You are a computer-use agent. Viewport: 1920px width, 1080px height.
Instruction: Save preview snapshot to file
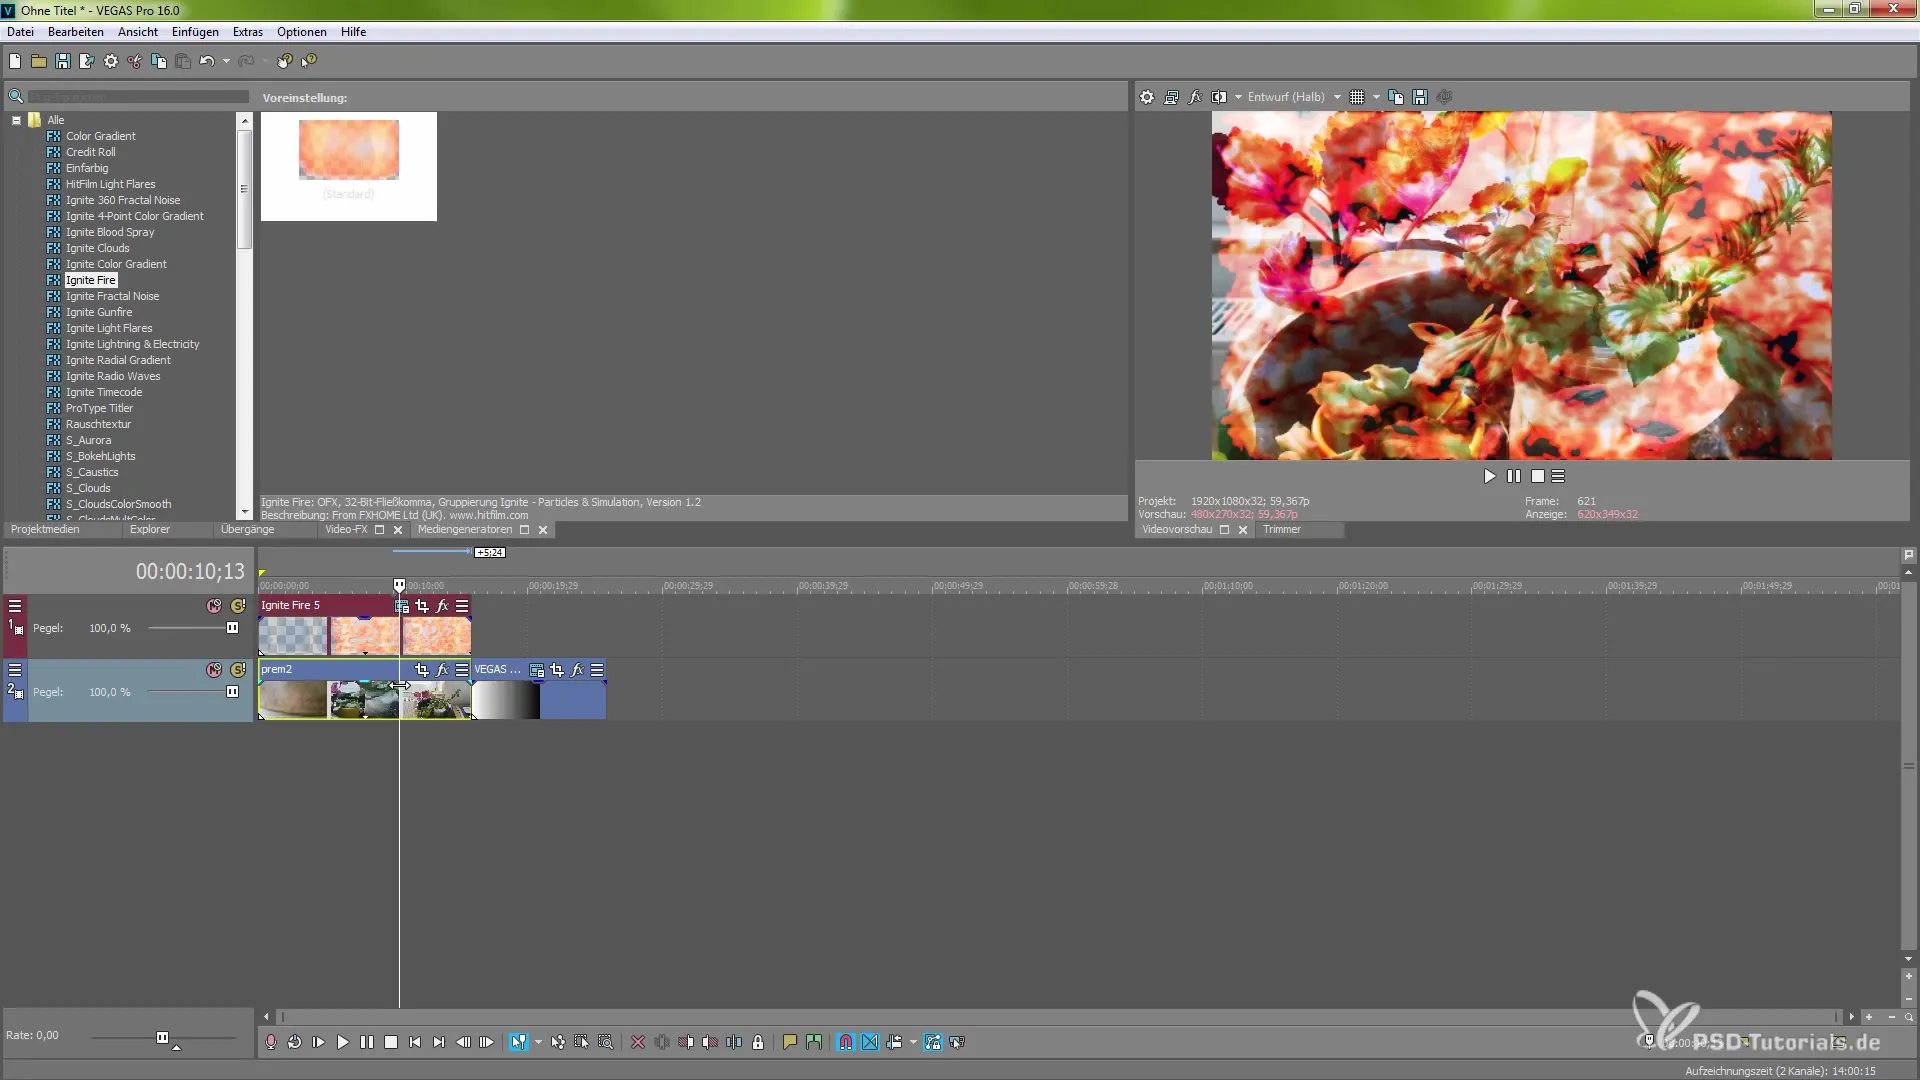tap(1420, 97)
